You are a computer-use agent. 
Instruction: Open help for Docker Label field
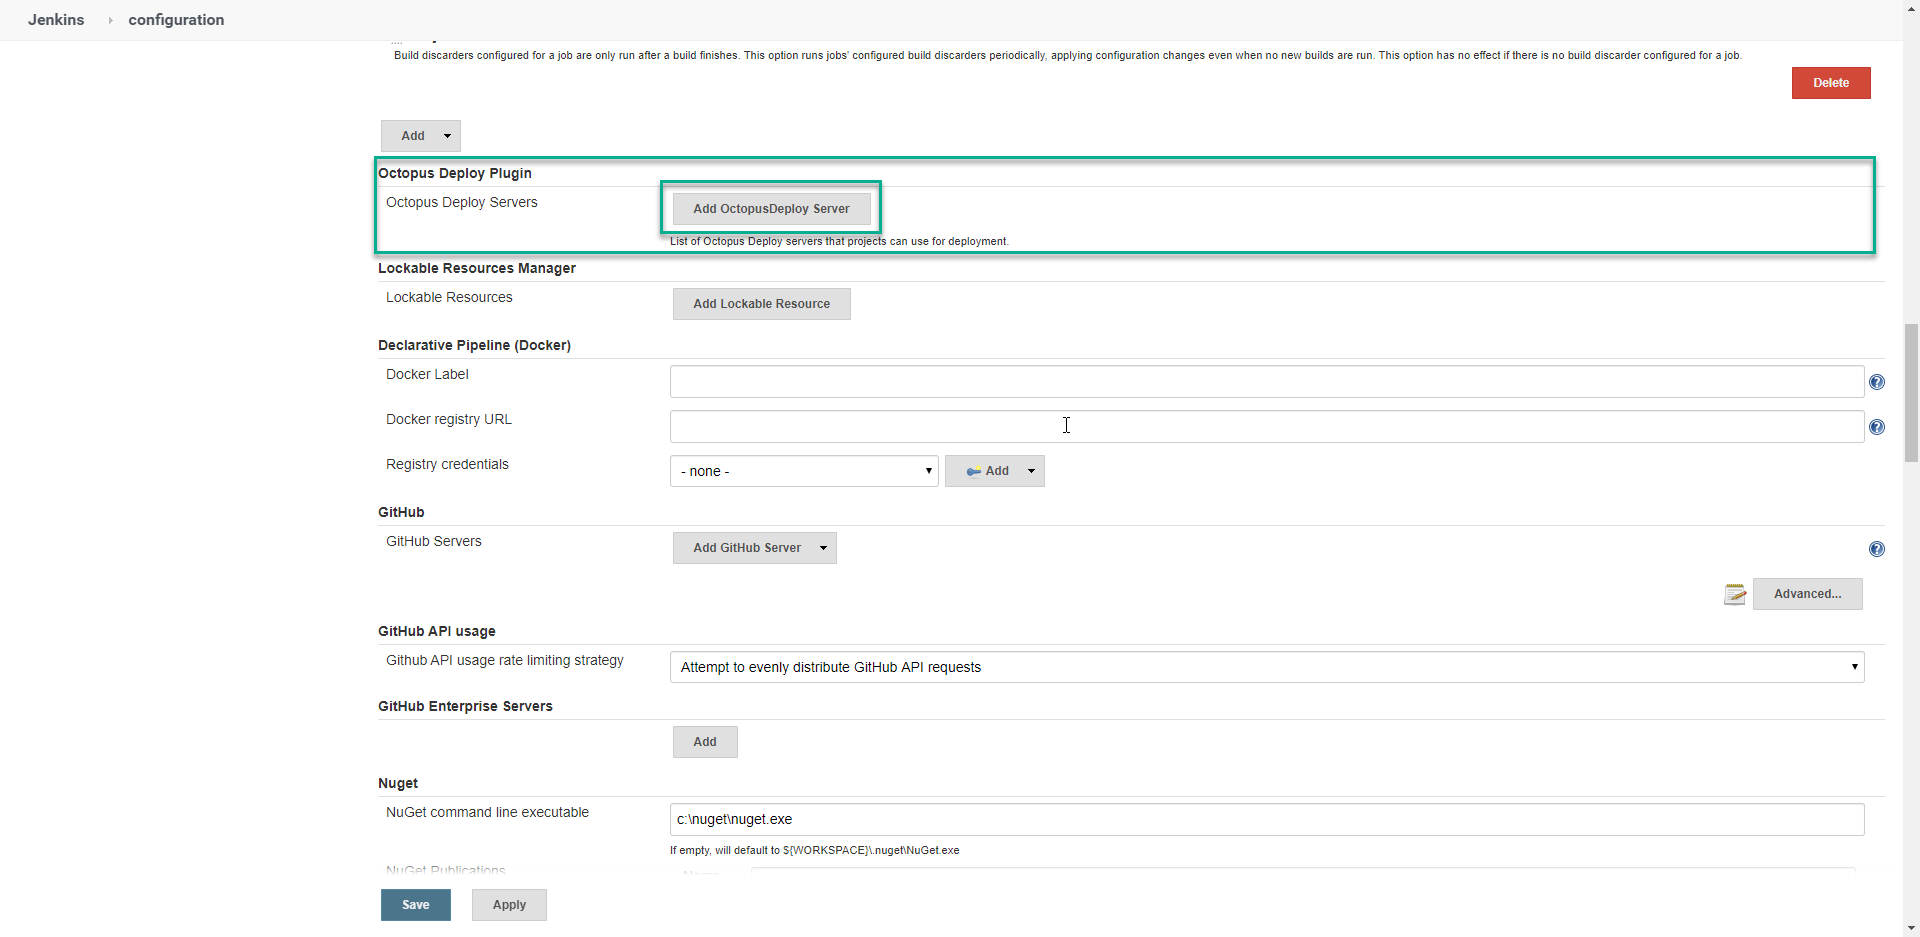coord(1877,382)
